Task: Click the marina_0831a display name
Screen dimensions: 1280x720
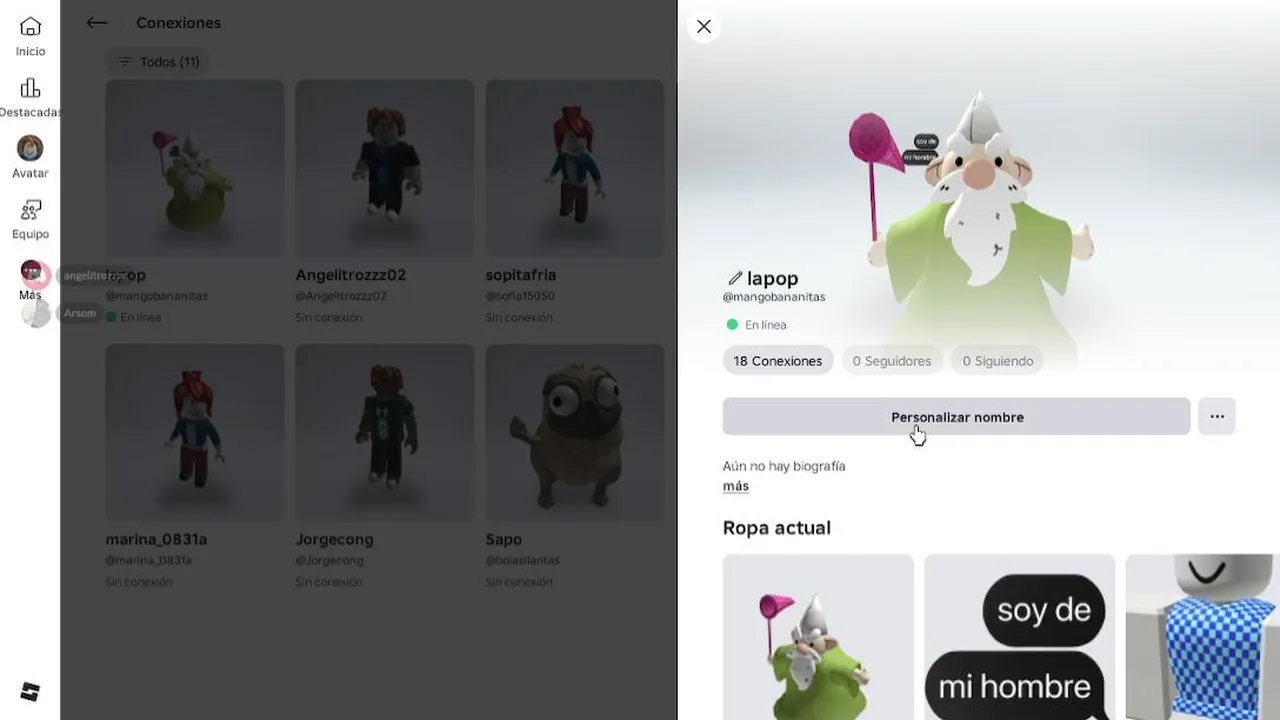Action: (156, 539)
